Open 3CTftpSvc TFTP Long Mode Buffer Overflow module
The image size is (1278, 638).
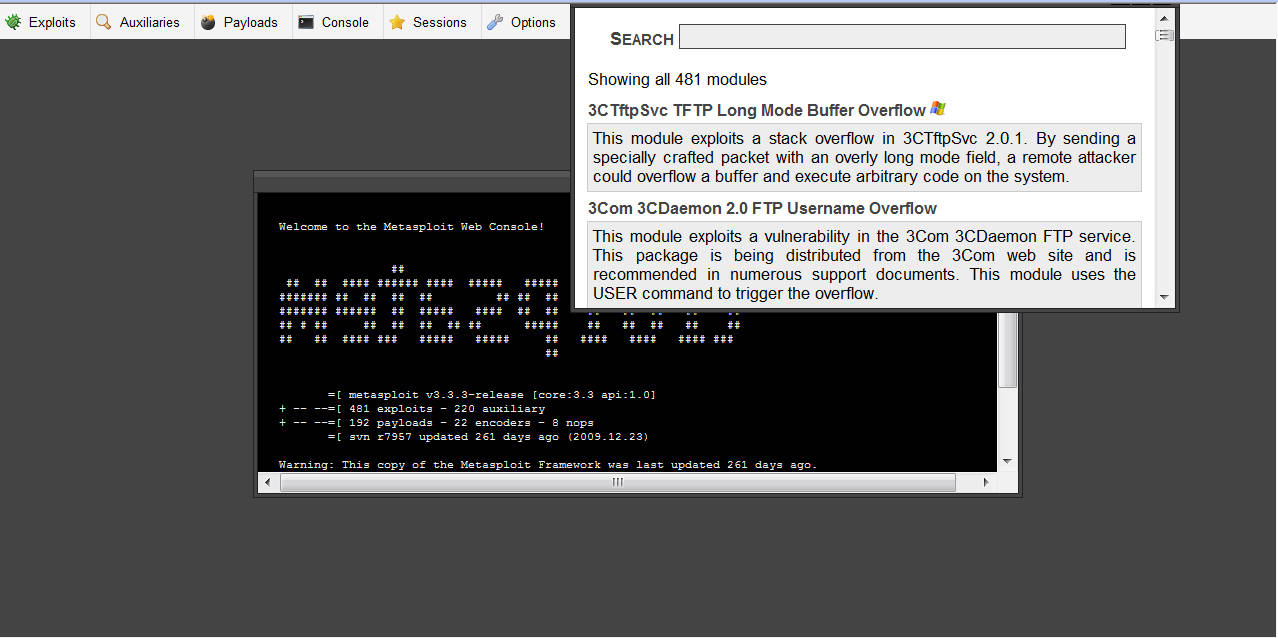click(756, 110)
